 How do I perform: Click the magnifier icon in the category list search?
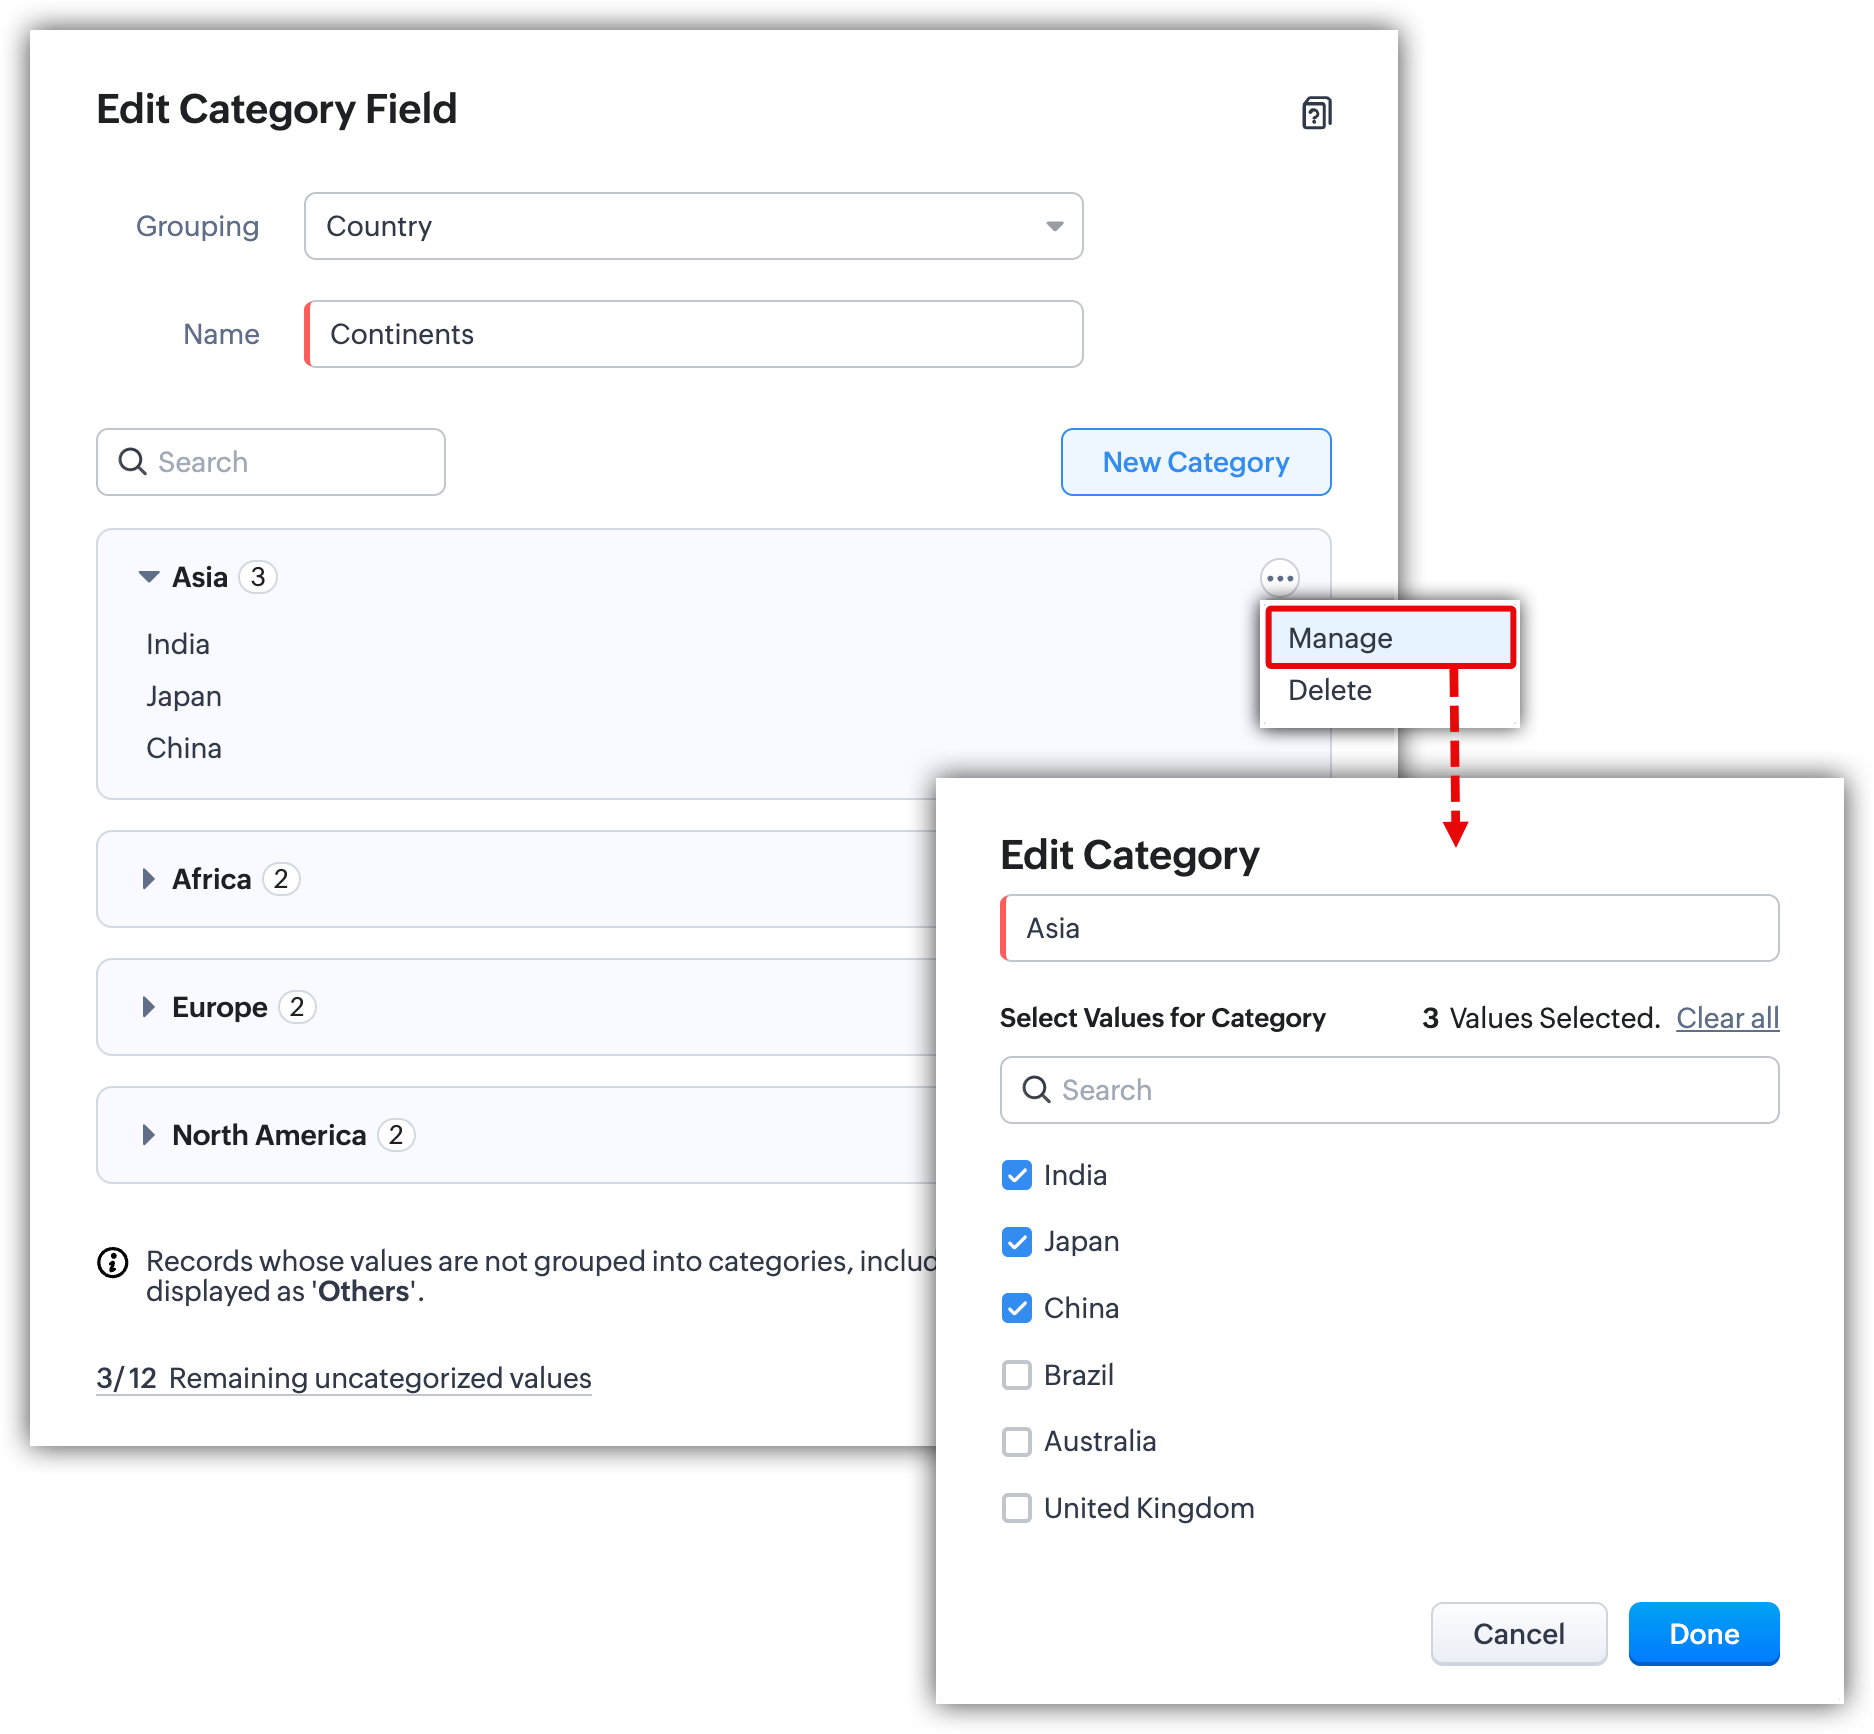(132, 462)
